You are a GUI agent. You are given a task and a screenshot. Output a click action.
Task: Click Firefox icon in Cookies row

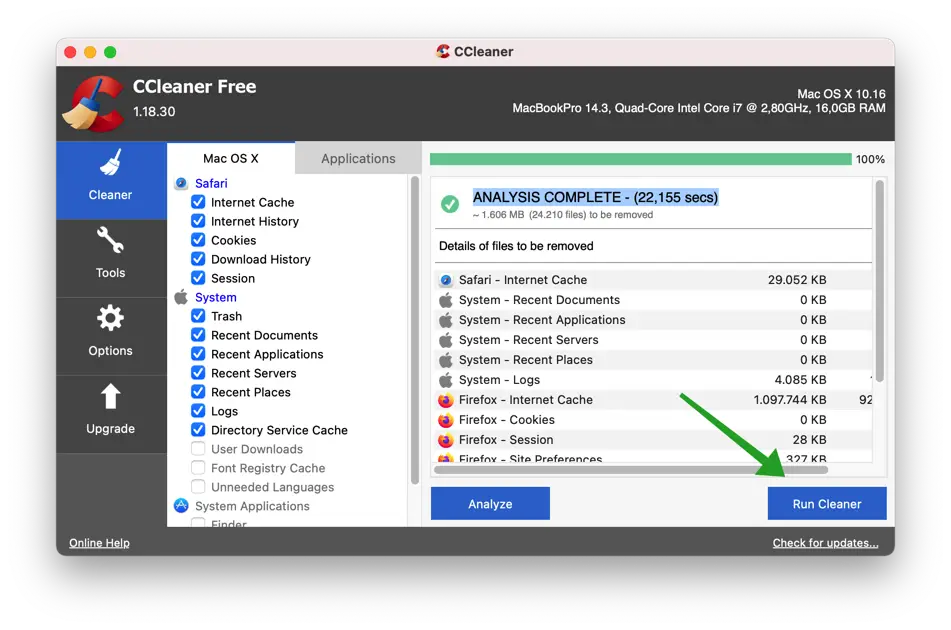click(x=446, y=420)
